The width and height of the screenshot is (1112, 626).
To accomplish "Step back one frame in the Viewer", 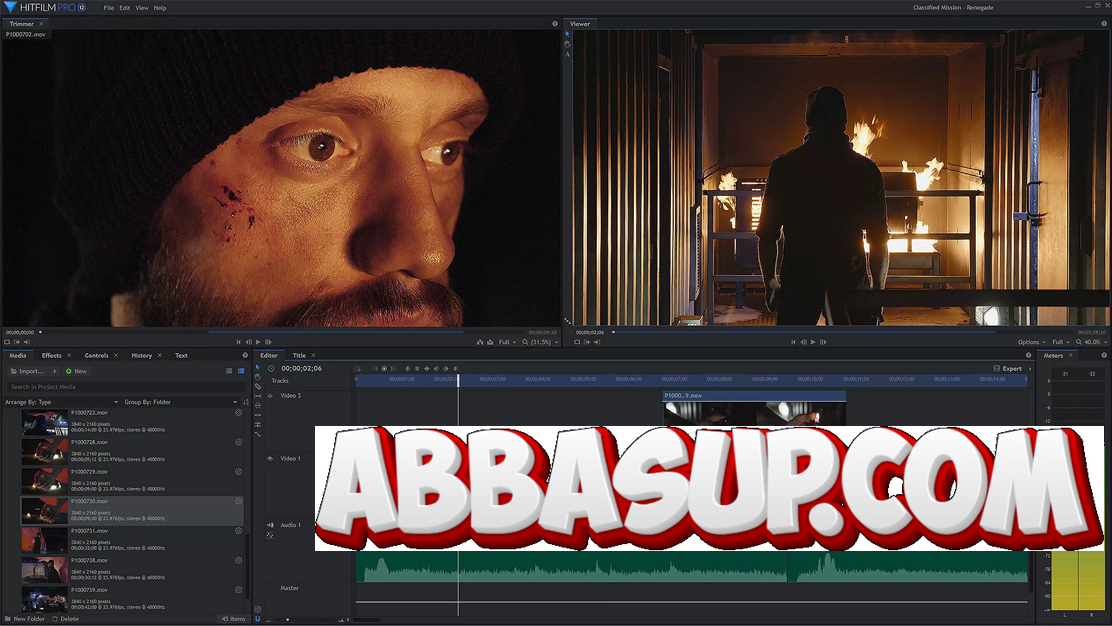I will pos(804,342).
